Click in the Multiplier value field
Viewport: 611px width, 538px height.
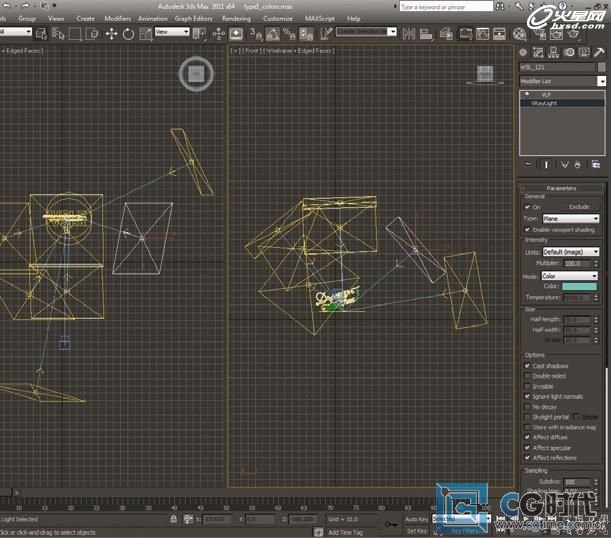click(x=578, y=263)
